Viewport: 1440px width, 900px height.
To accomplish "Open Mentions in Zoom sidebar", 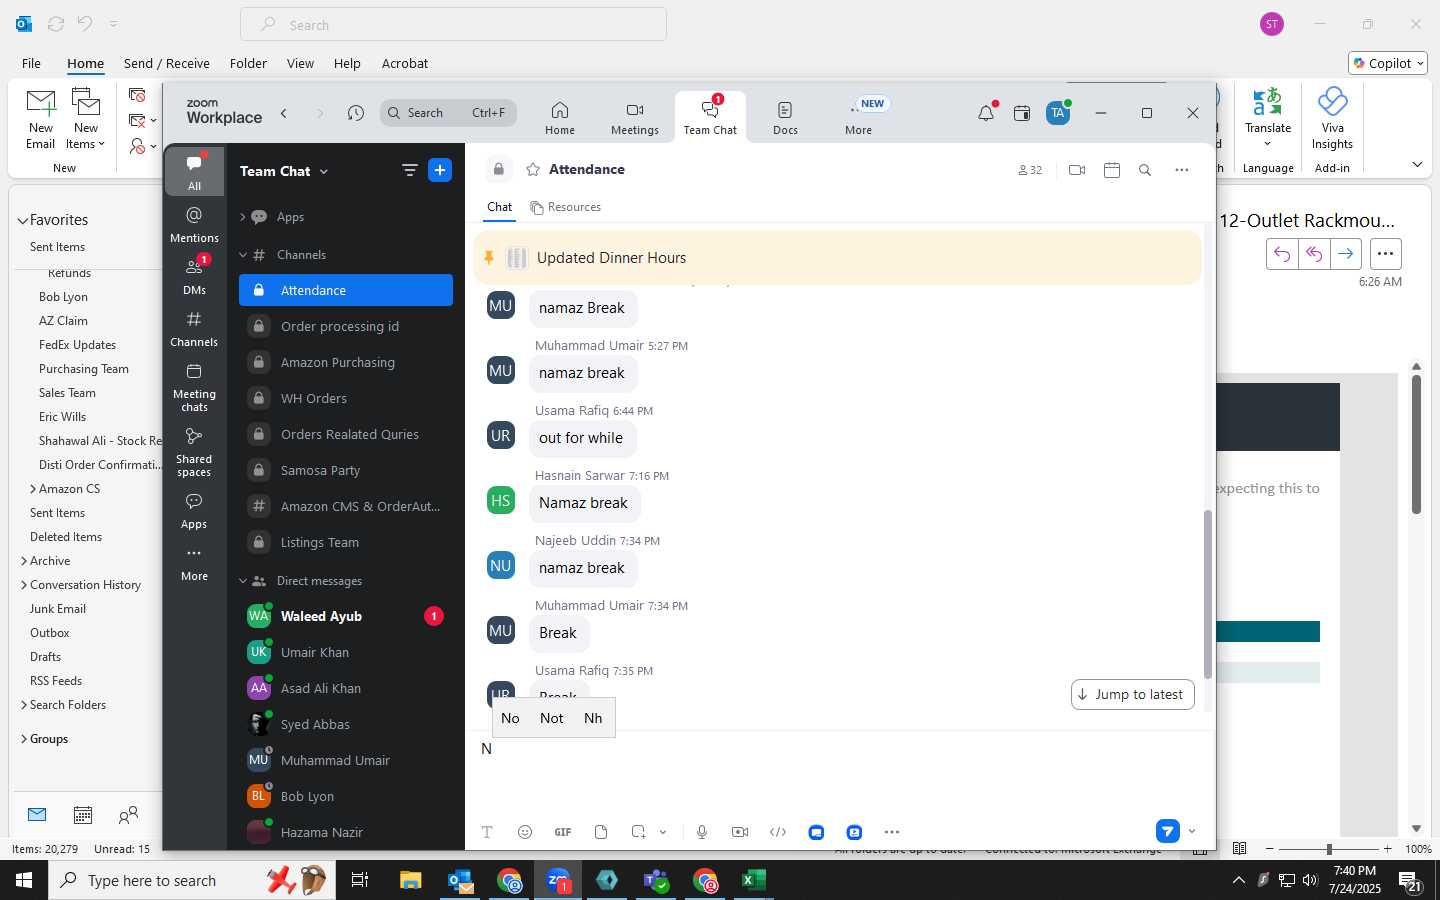I will pos(194,224).
